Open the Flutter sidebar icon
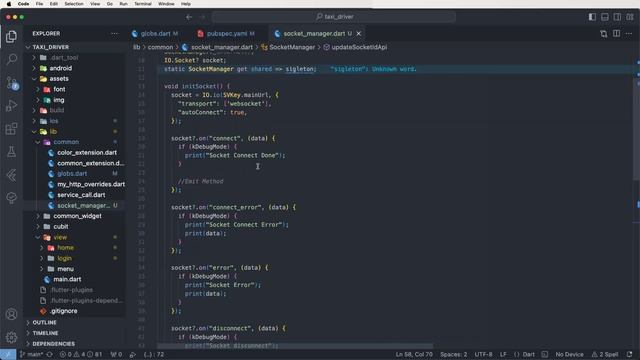 pyautogui.click(x=11, y=175)
